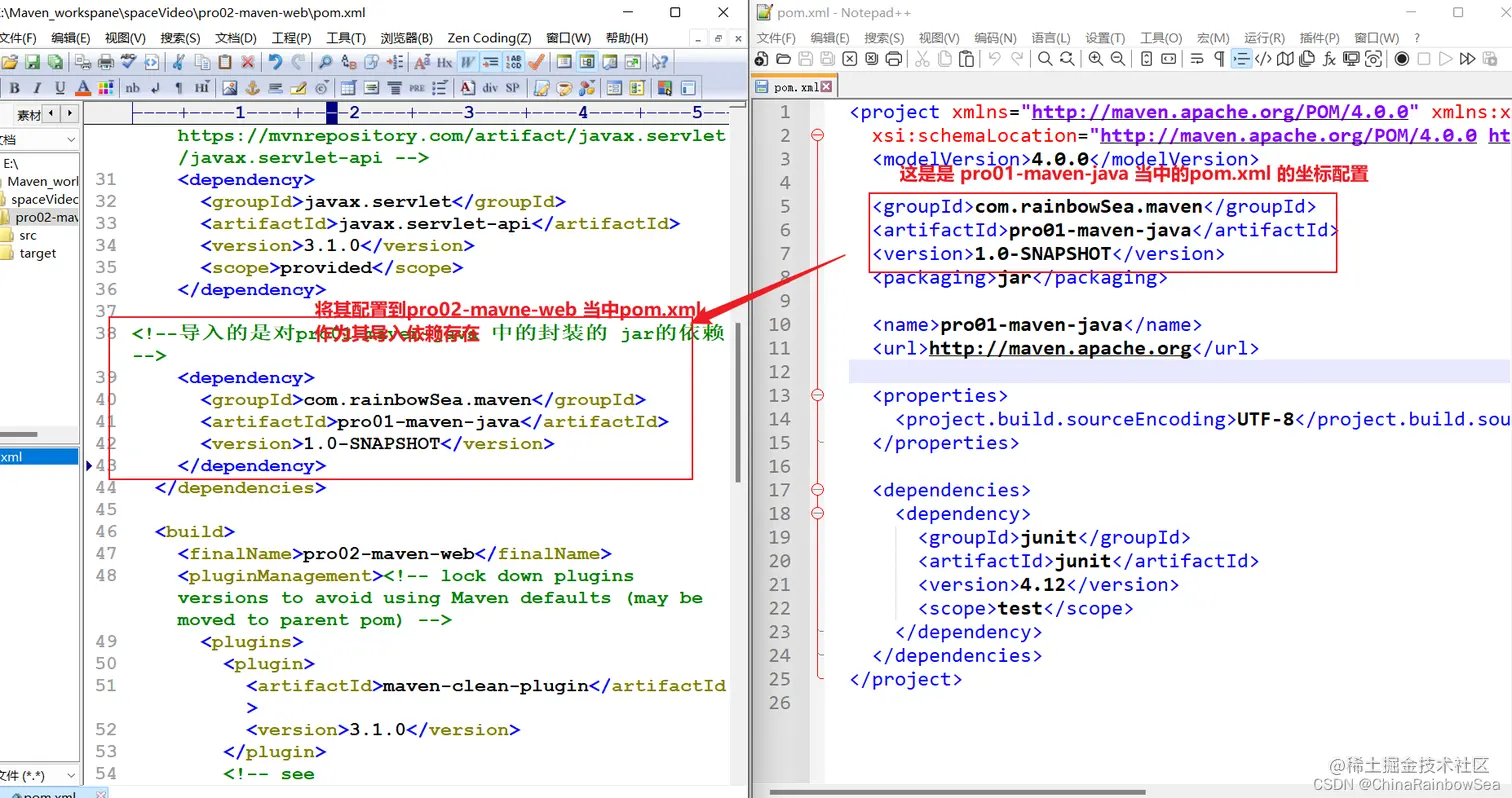Toggle line numbers button in EditPlus toolbar
The height and width of the screenshot is (798, 1512).
coord(513,62)
